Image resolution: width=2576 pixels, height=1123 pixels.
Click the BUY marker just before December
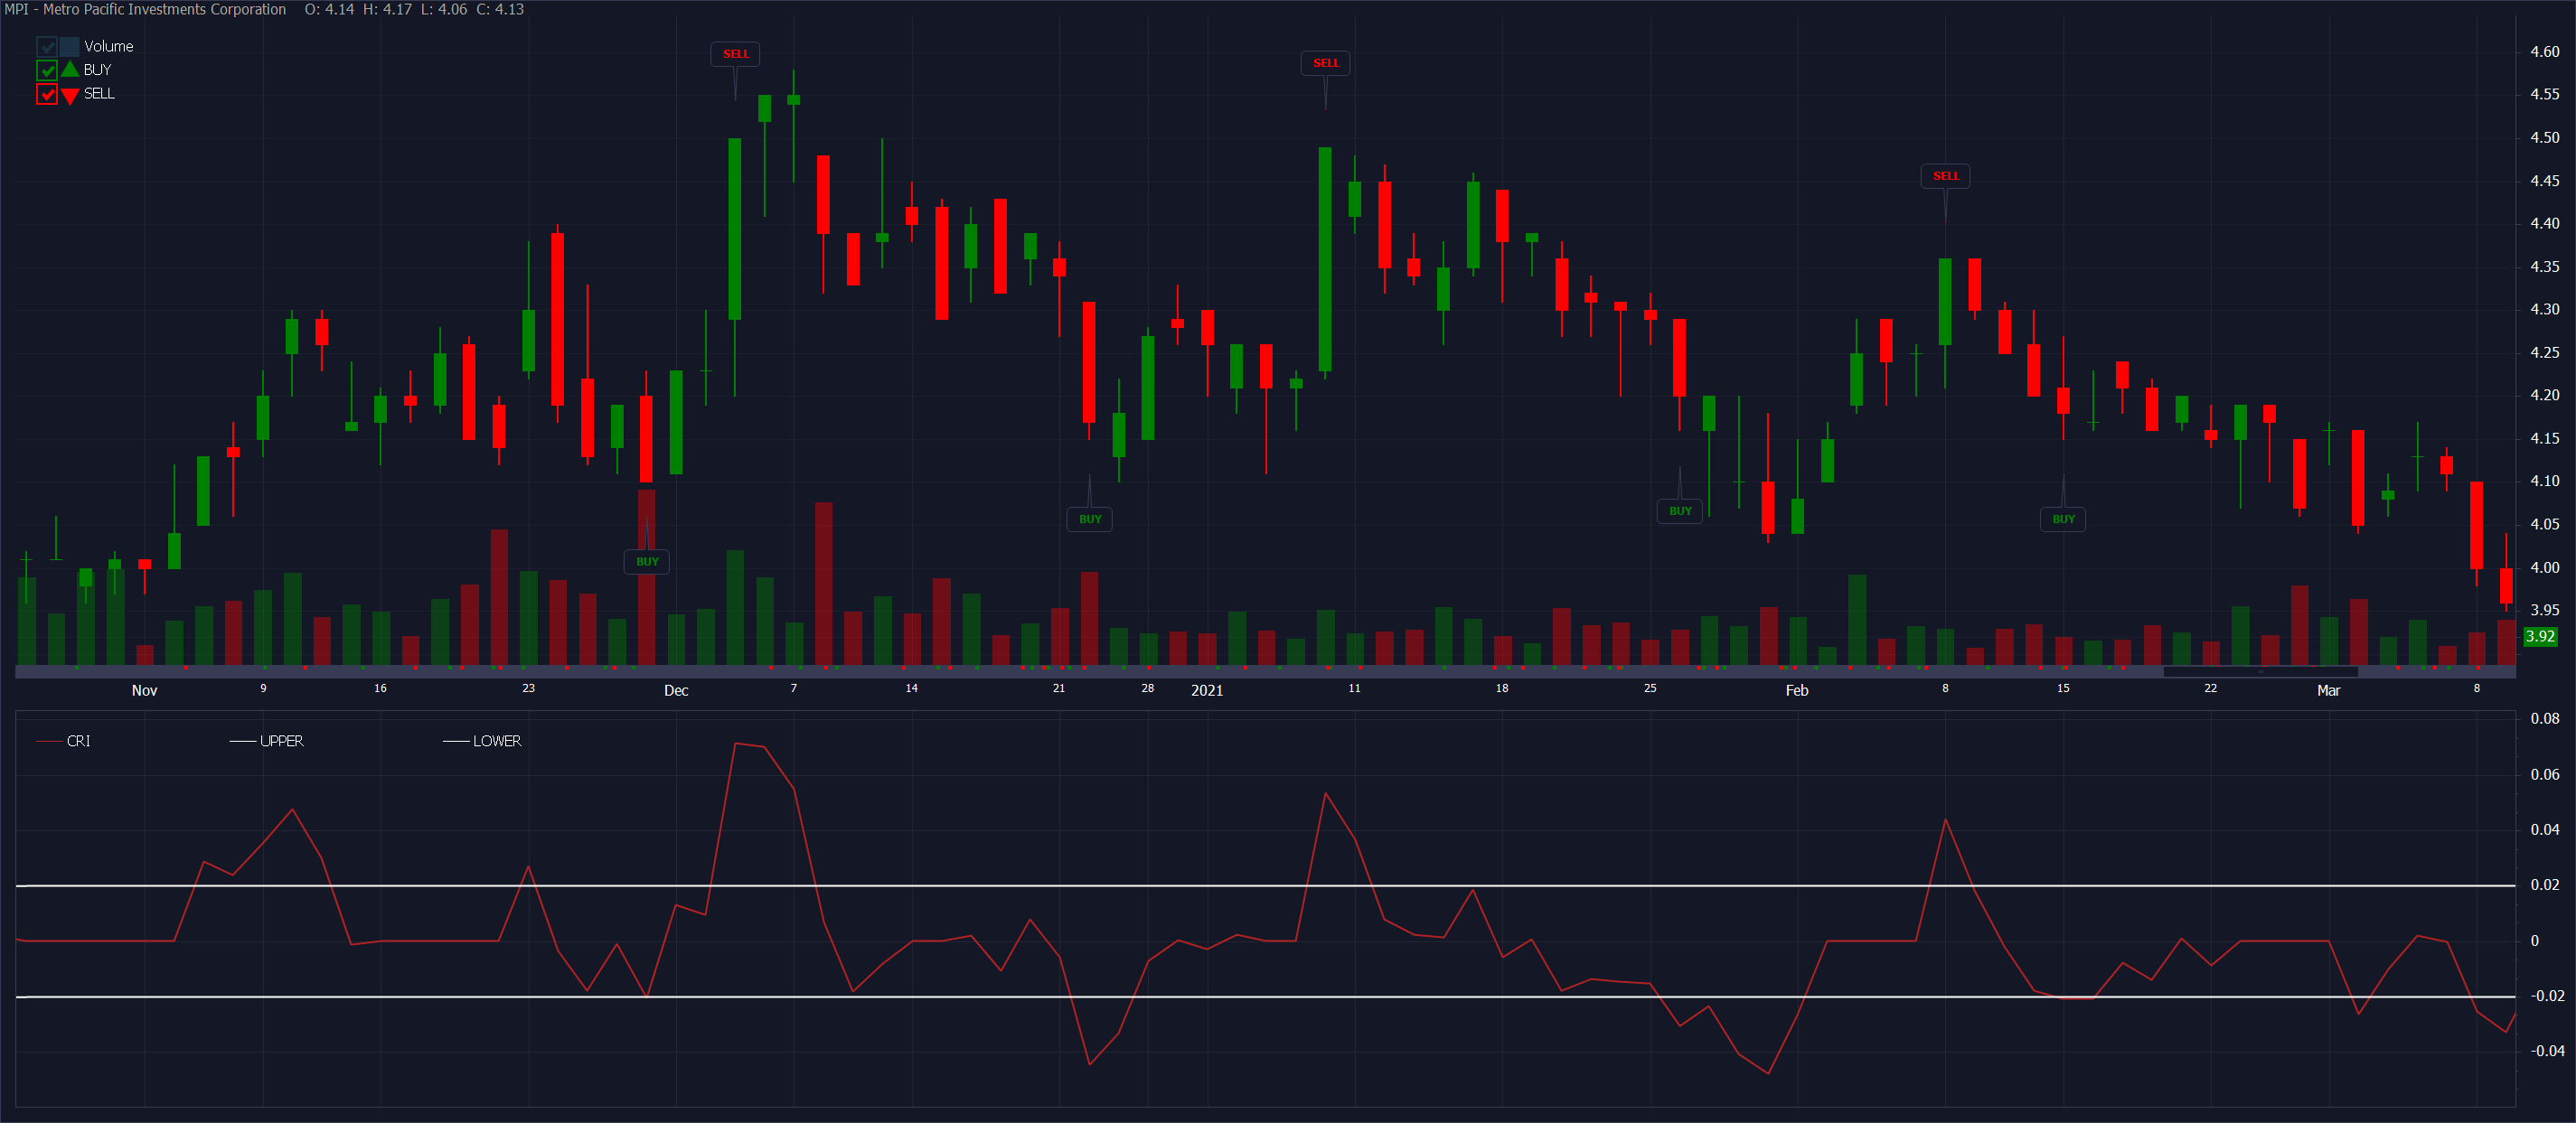tap(647, 561)
